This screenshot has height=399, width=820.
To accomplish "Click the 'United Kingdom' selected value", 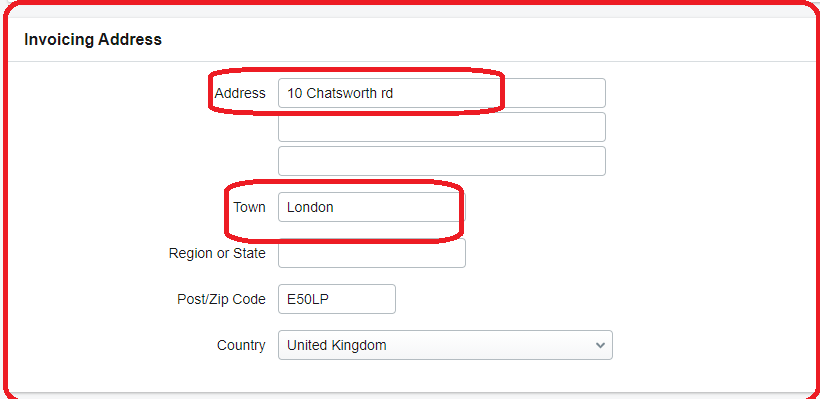I will click(337, 345).
